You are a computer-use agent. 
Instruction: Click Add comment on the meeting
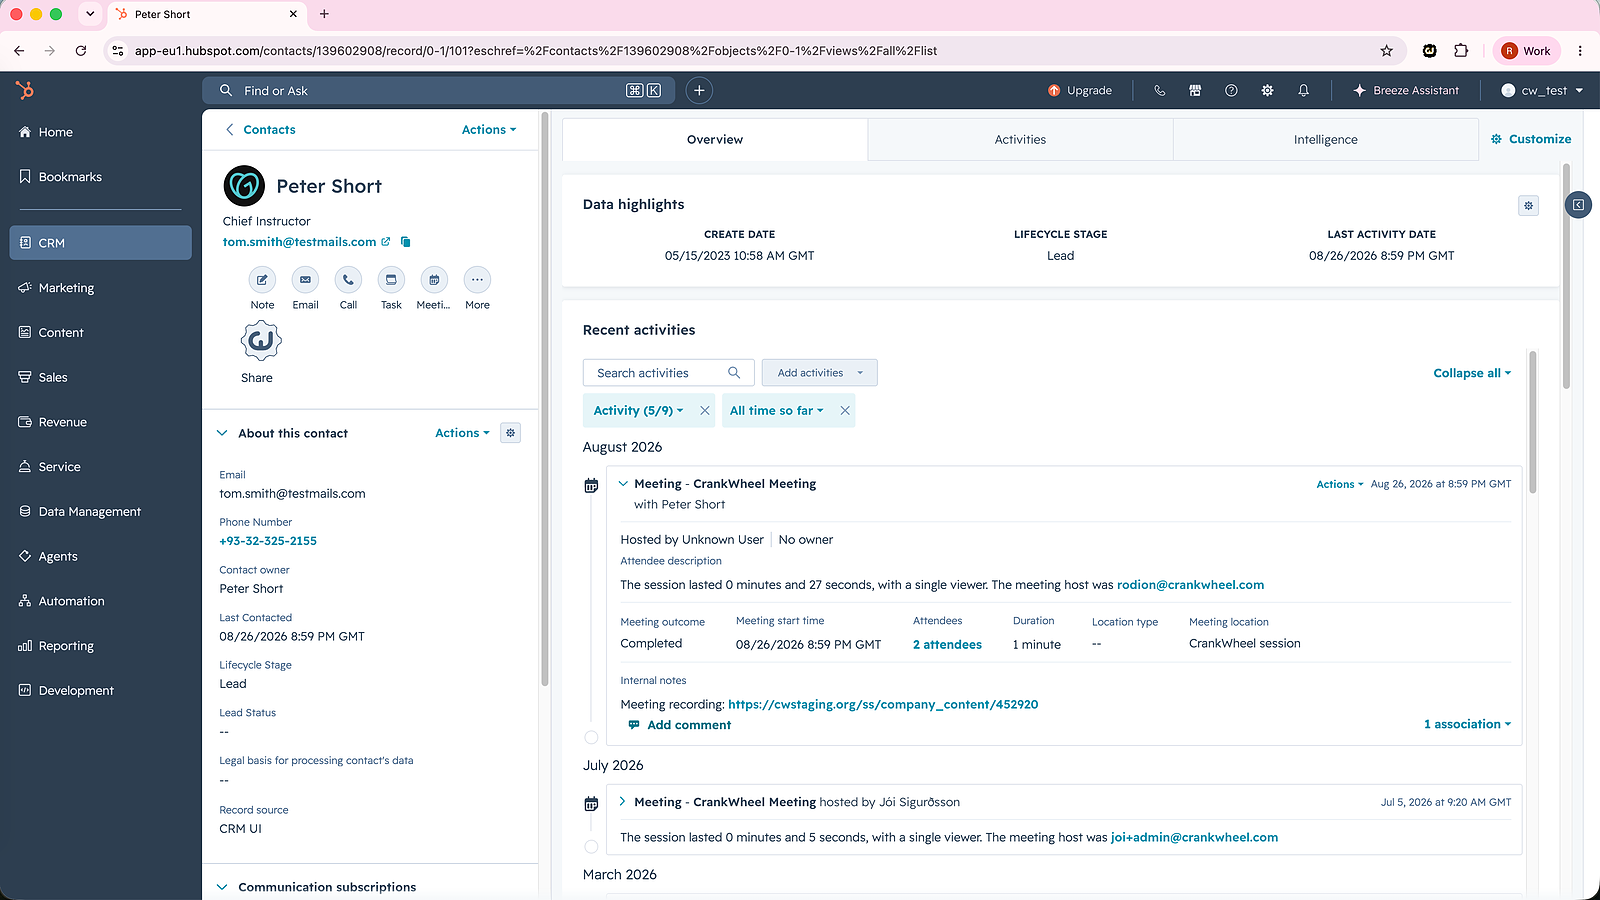coord(680,725)
